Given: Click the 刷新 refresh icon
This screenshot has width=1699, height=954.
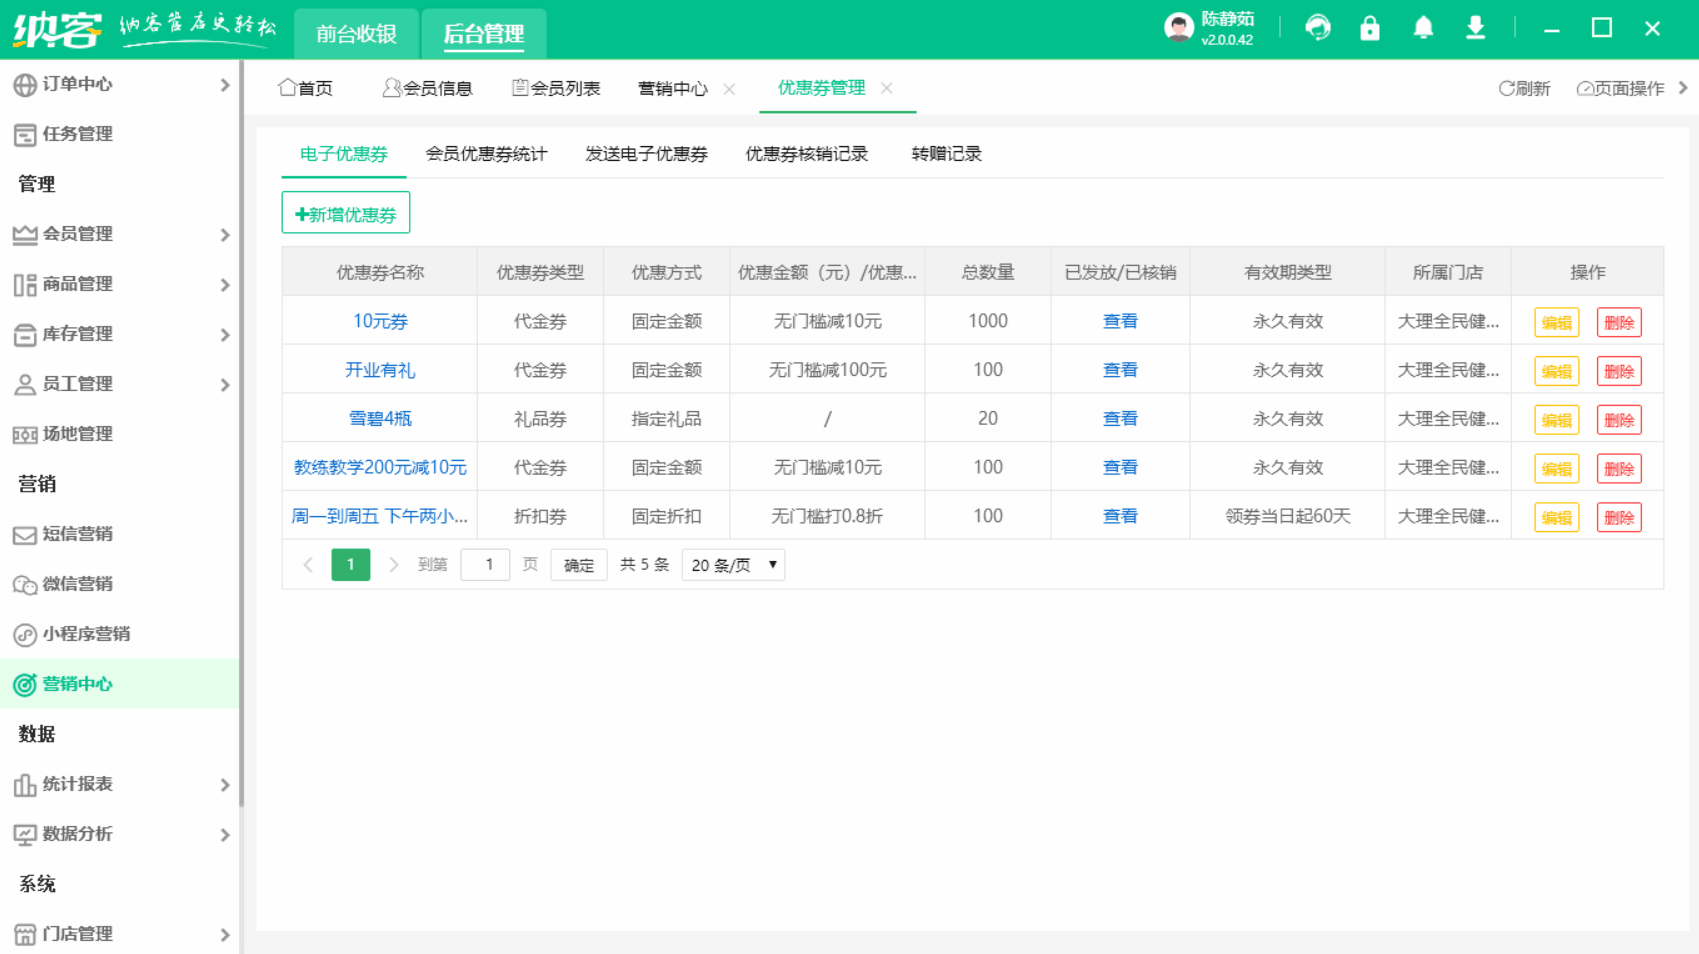Looking at the screenshot, I should pyautogui.click(x=1506, y=88).
